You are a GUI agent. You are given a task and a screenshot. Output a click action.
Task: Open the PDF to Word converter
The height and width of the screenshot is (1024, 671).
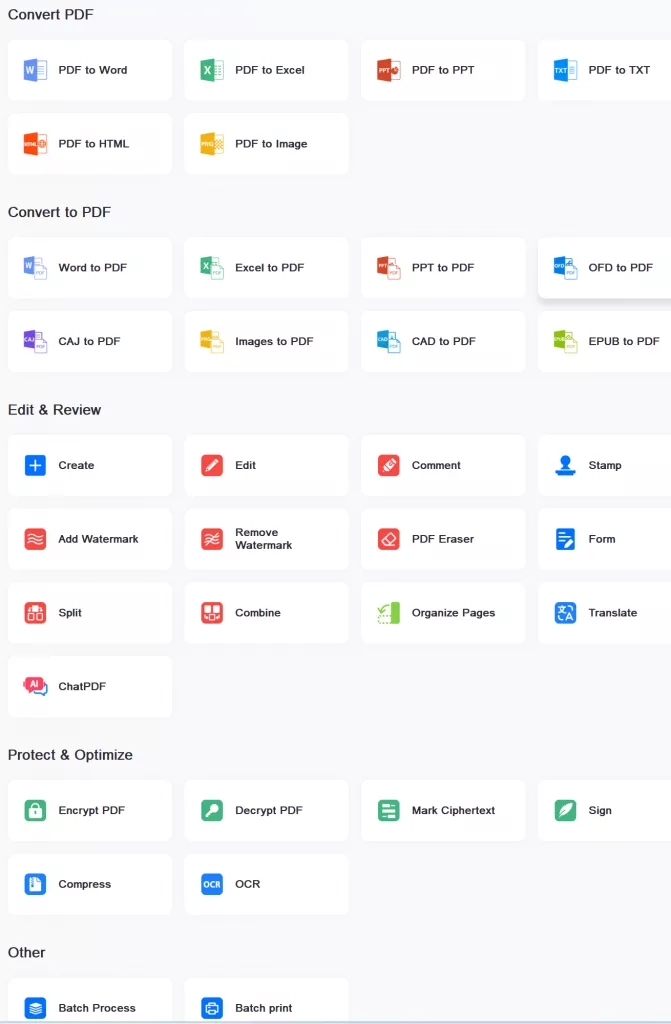pos(90,70)
